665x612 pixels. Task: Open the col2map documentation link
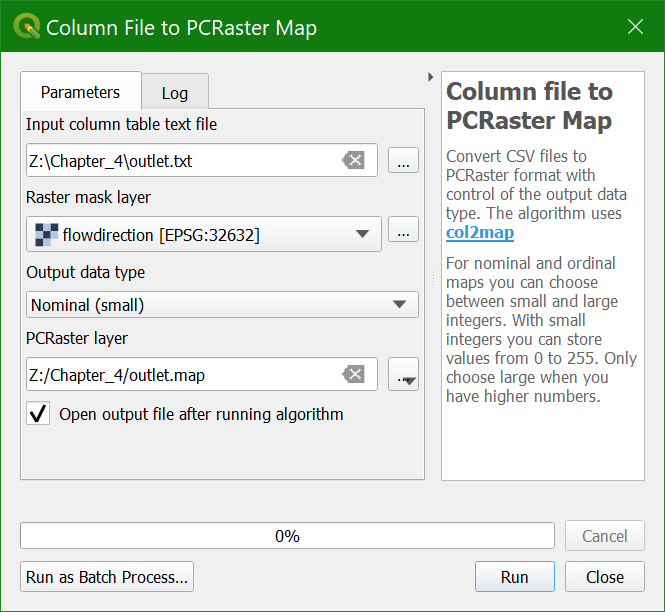click(480, 232)
